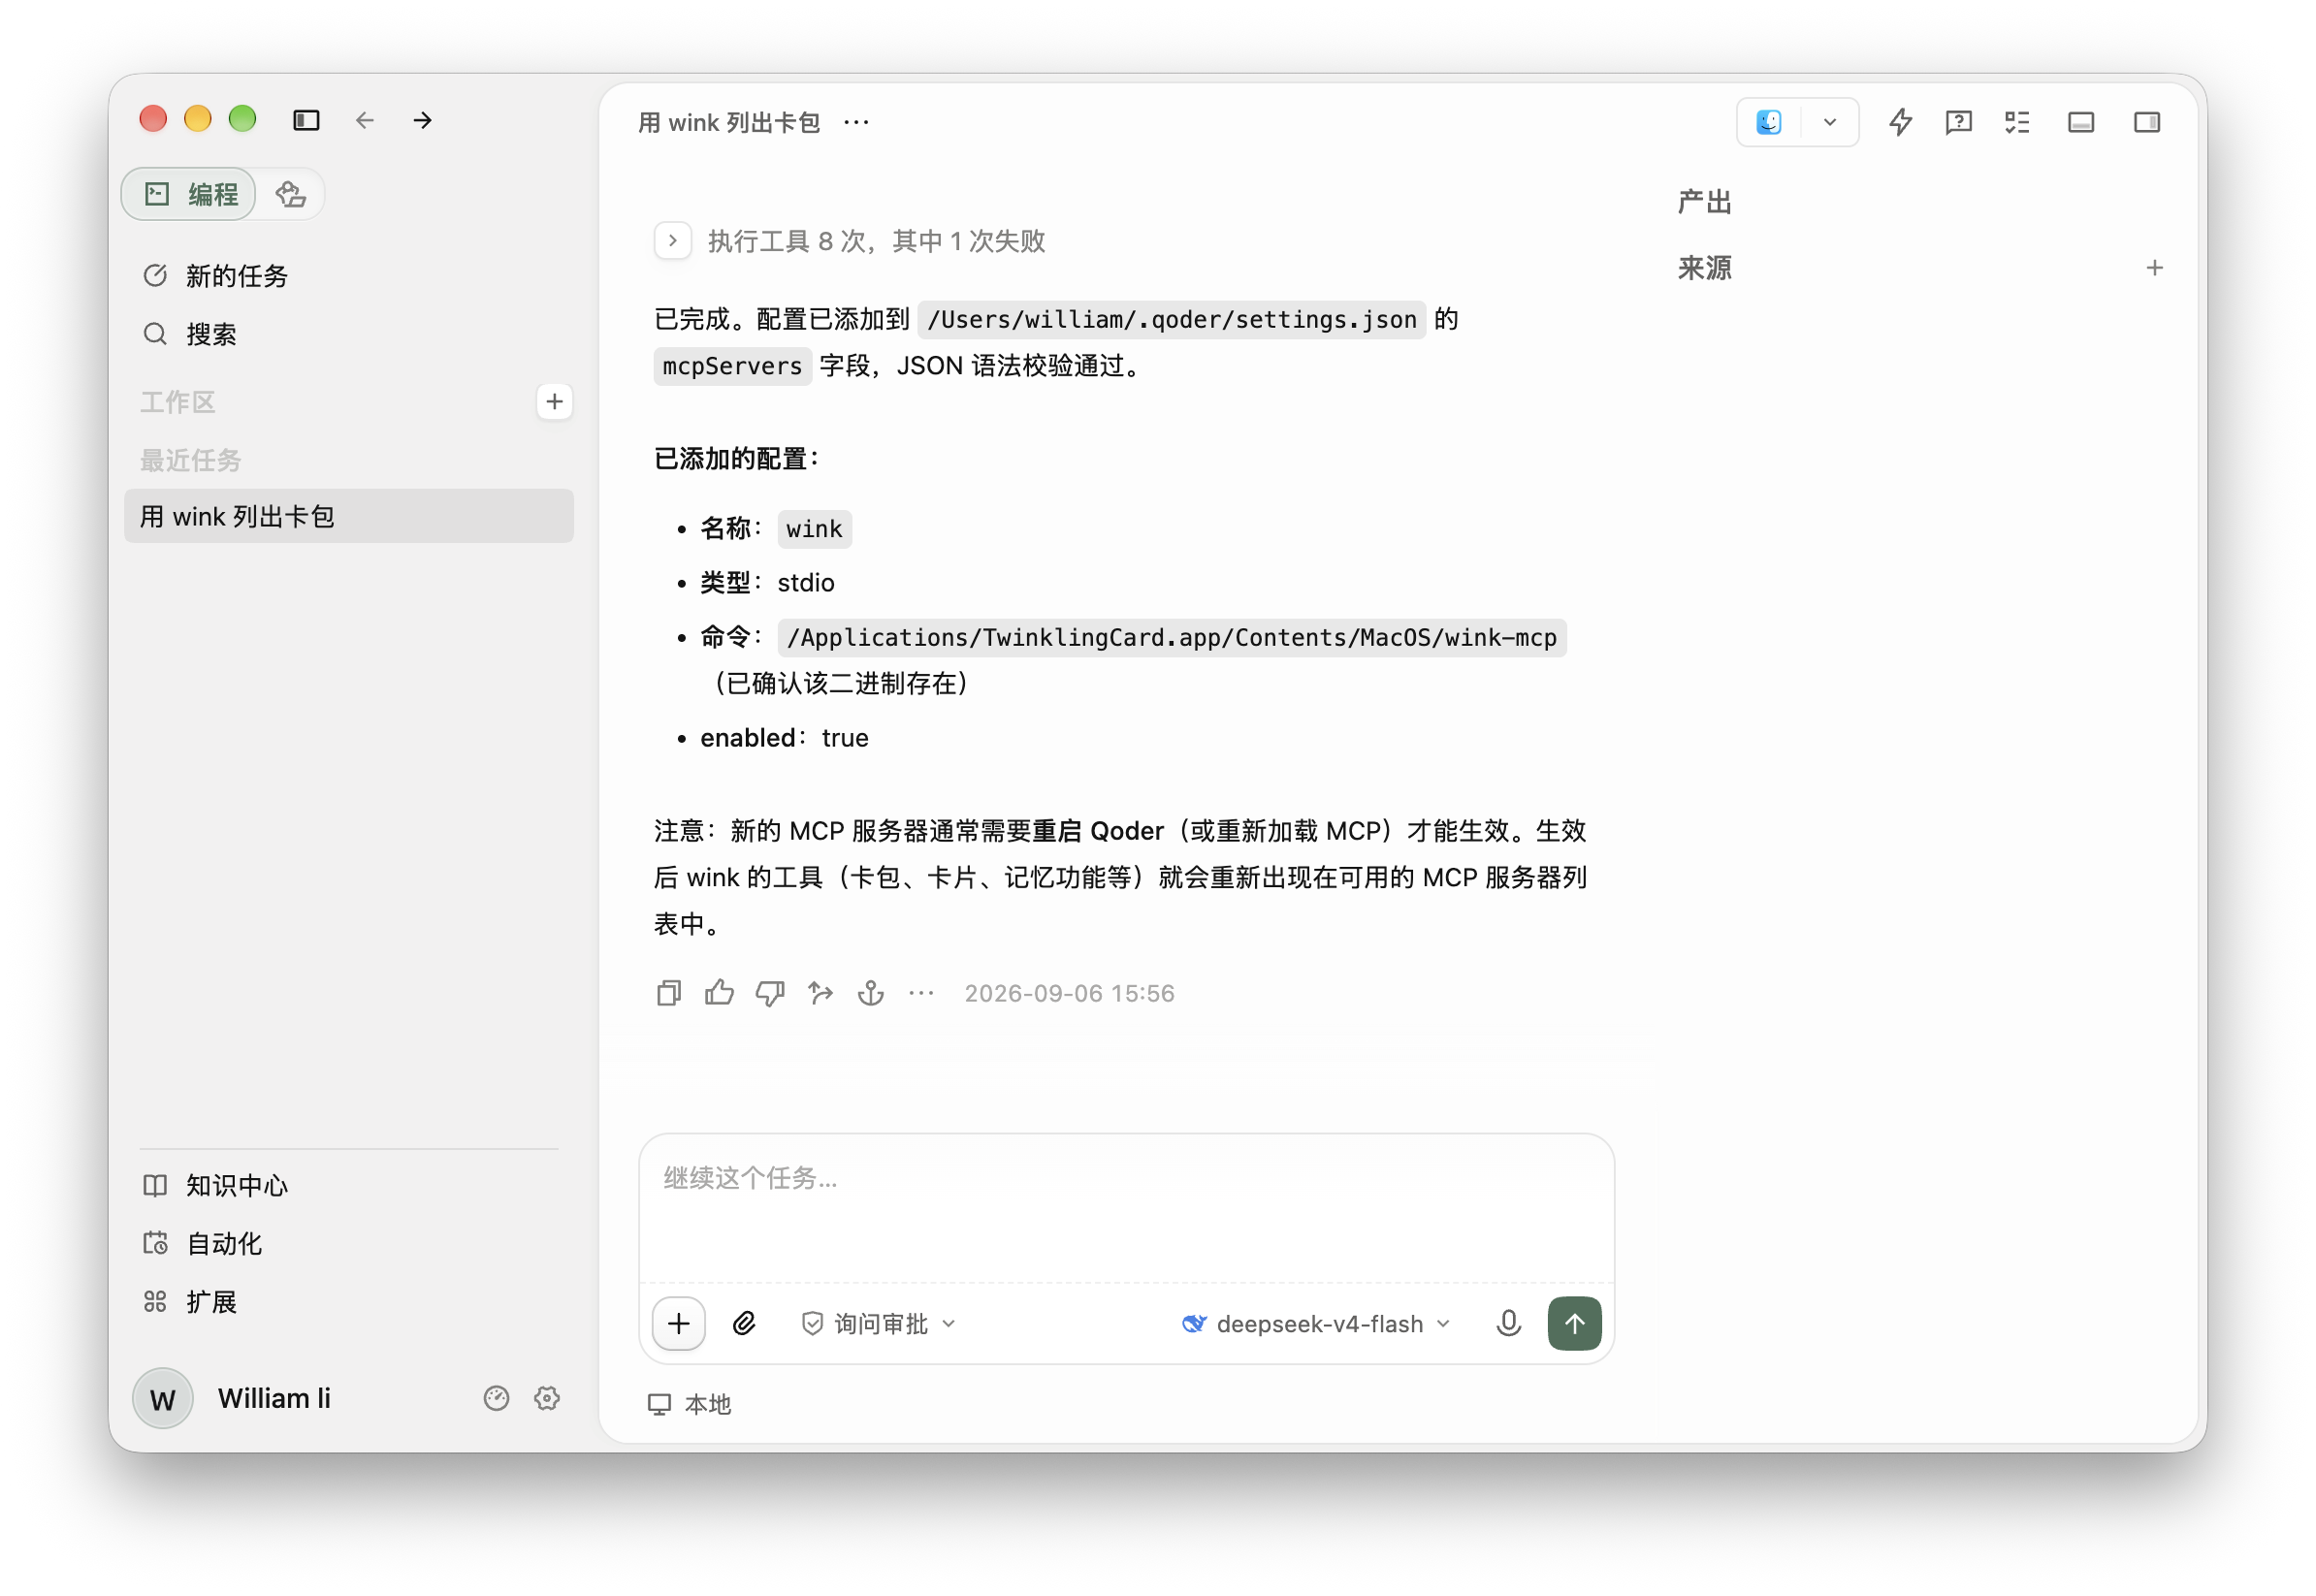Image resolution: width=2316 pixels, height=1596 pixels.
Task: Expand the open-in app dropdown chevron
Action: (1830, 122)
